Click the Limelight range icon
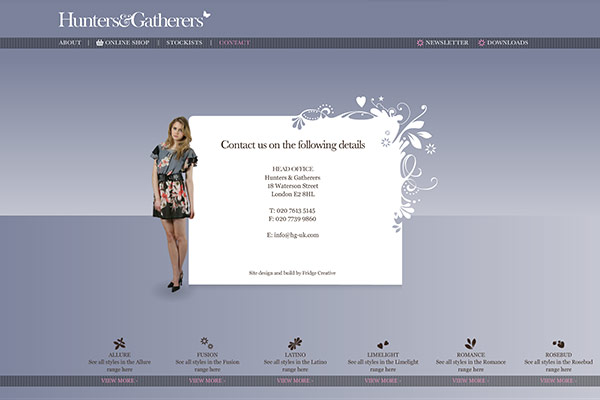Image resolution: width=600 pixels, height=400 pixels. pos(382,343)
